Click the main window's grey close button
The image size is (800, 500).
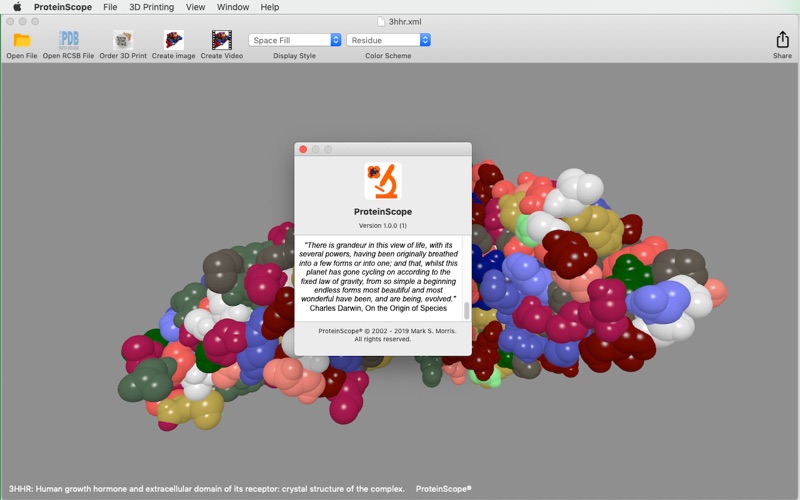(10, 21)
